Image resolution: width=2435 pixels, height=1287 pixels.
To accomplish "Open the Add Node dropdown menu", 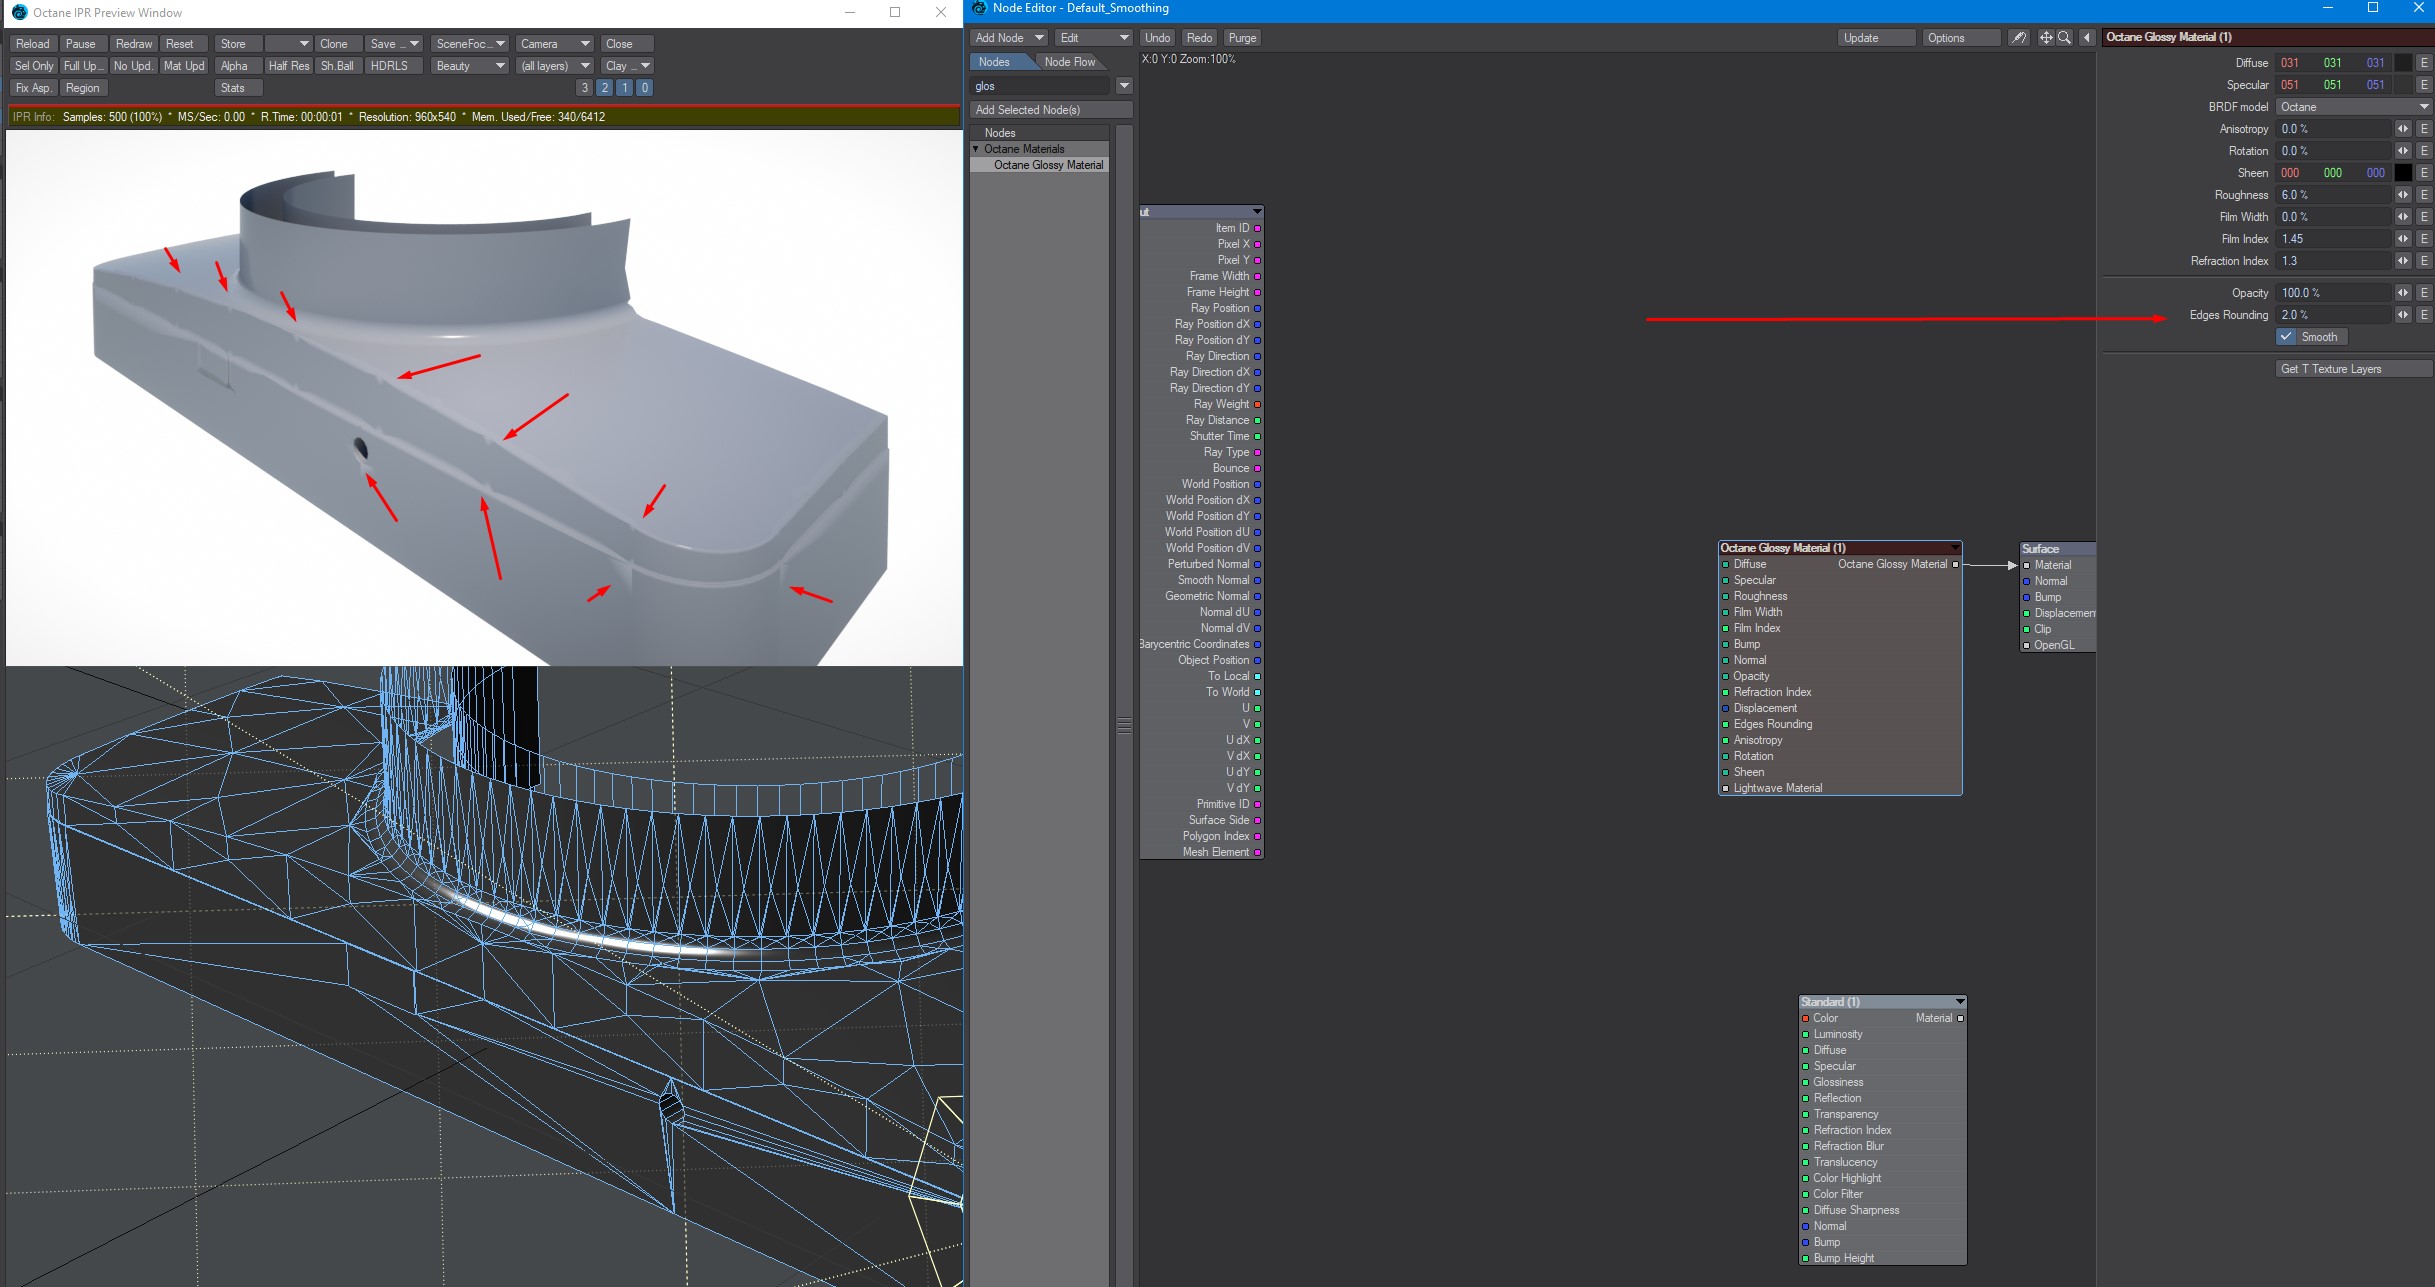I will 1008,38.
